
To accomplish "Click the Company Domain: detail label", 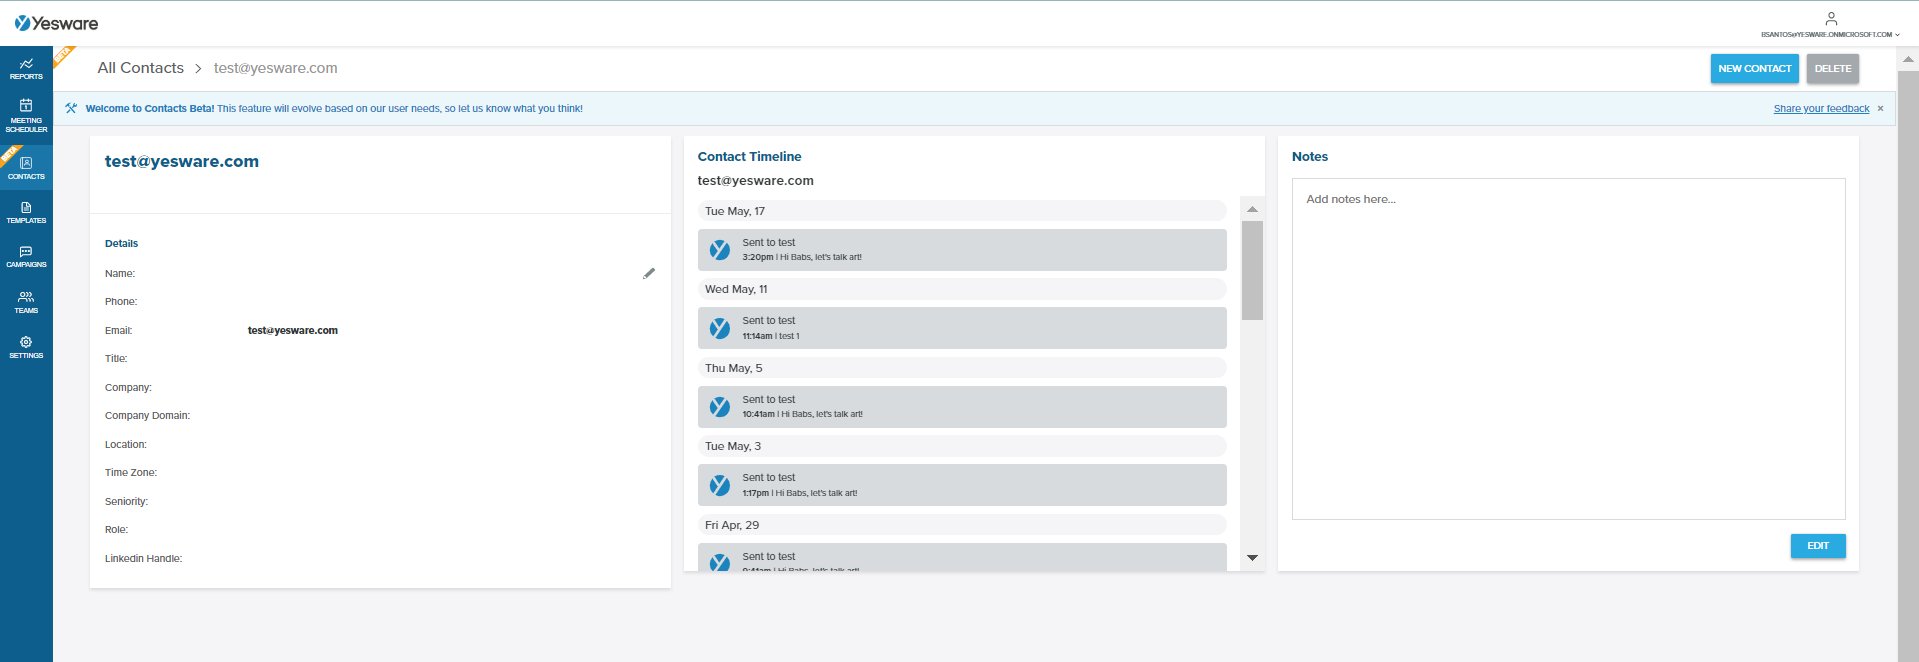I will 147,415.
